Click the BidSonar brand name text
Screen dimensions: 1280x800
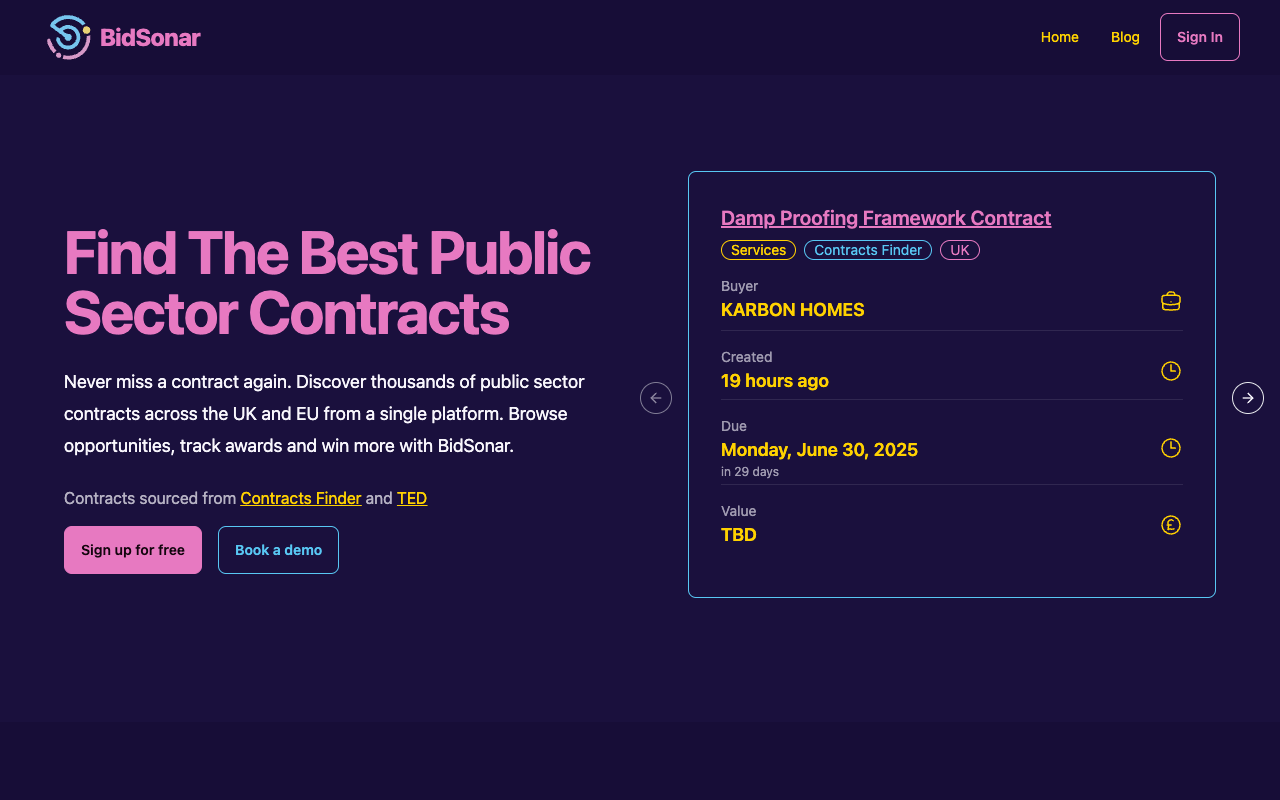(x=151, y=38)
